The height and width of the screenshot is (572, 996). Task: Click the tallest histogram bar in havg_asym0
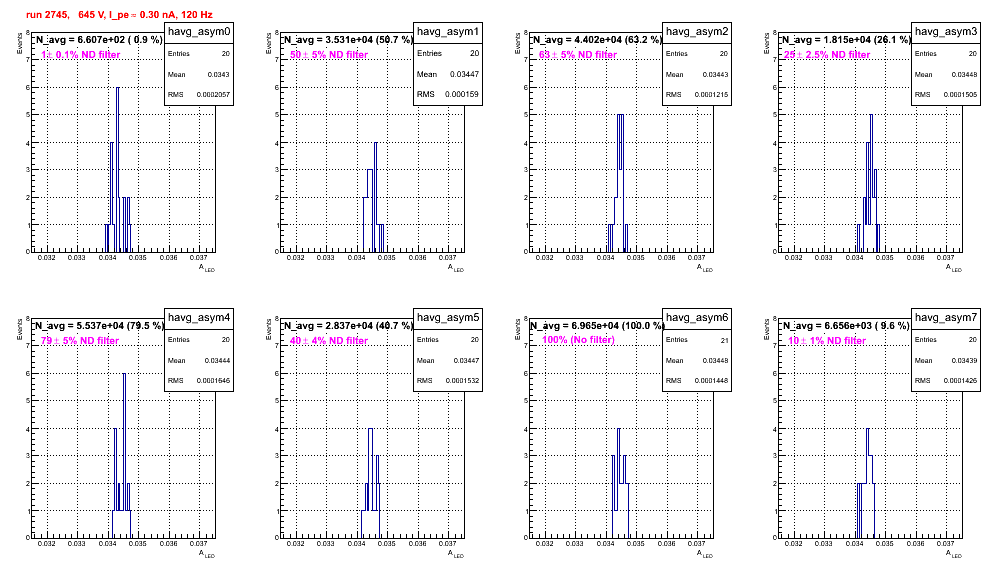click(118, 170)
